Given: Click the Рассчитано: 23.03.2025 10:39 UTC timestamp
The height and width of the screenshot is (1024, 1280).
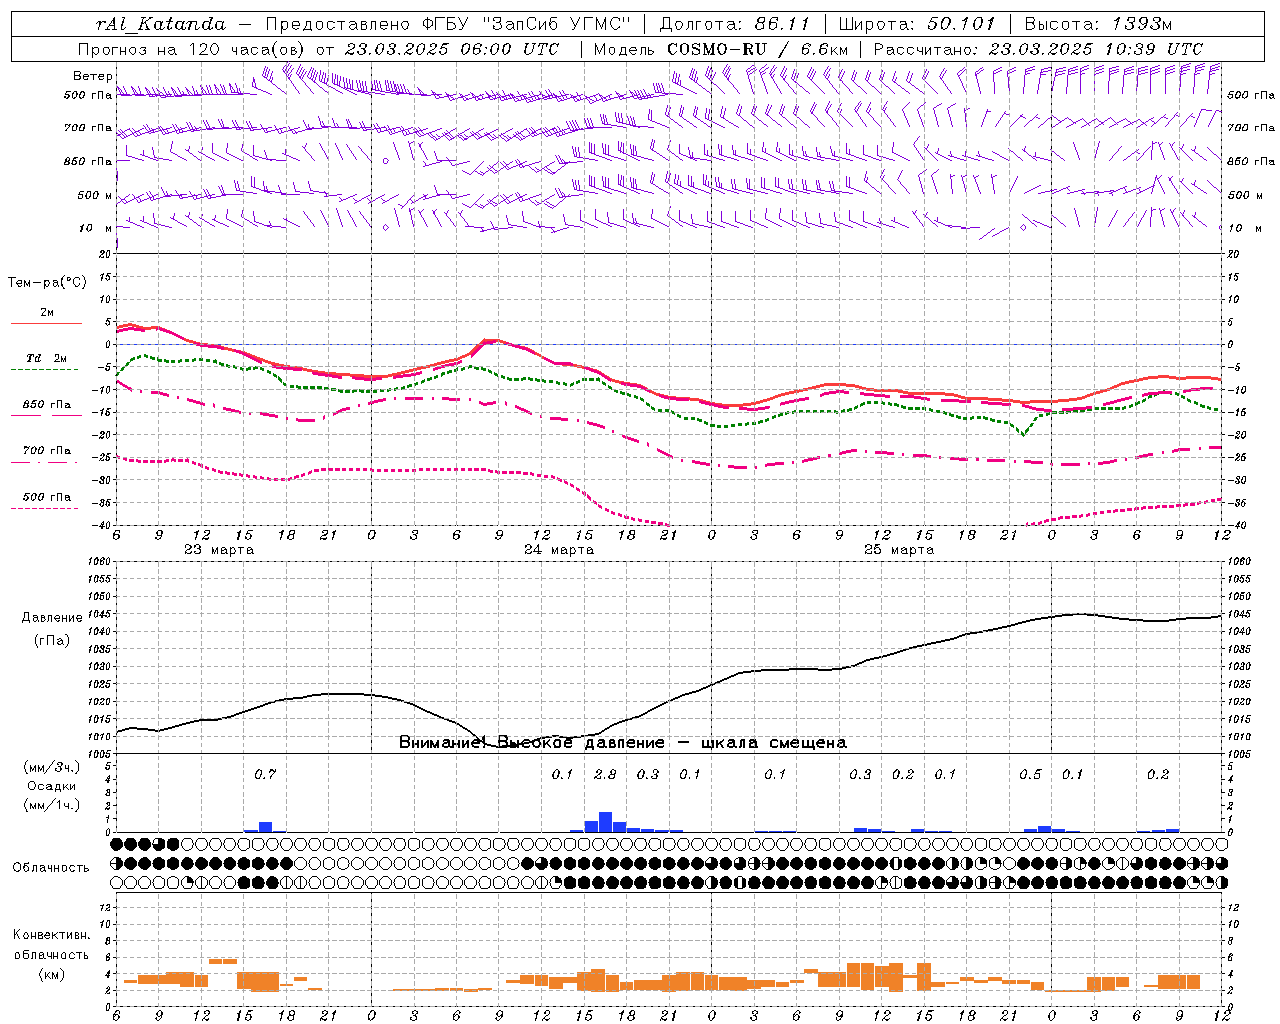Looking at the screenshot, I should point(1038,49).
